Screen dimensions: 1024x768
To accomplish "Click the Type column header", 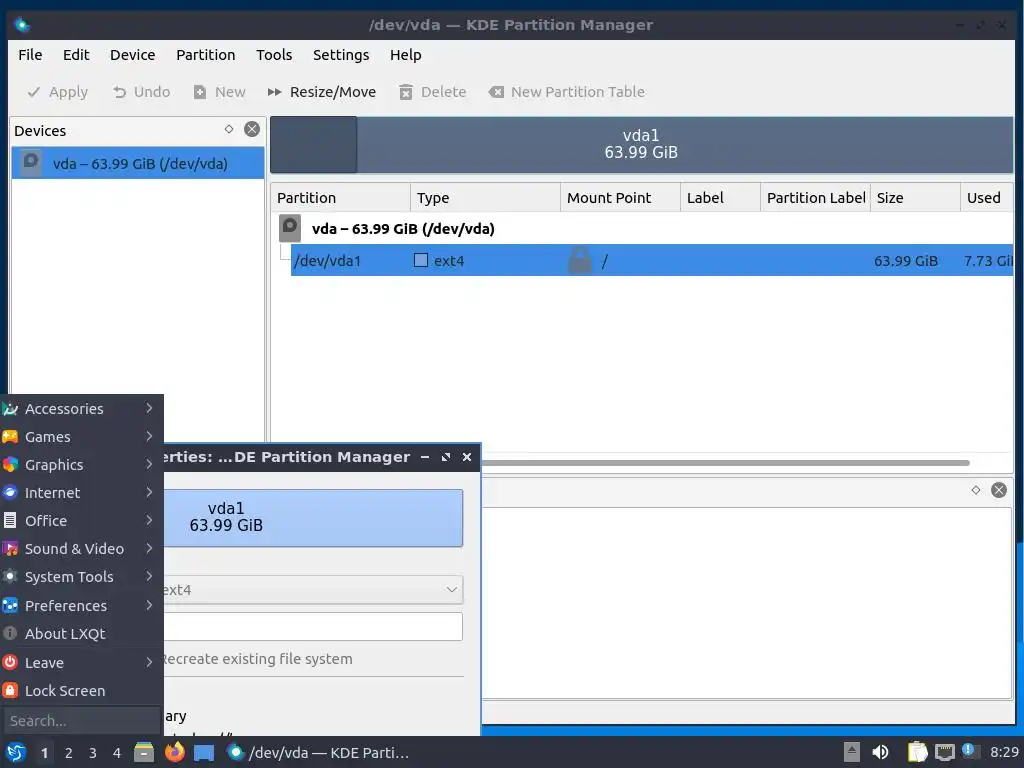I will [x=485, y=198].
